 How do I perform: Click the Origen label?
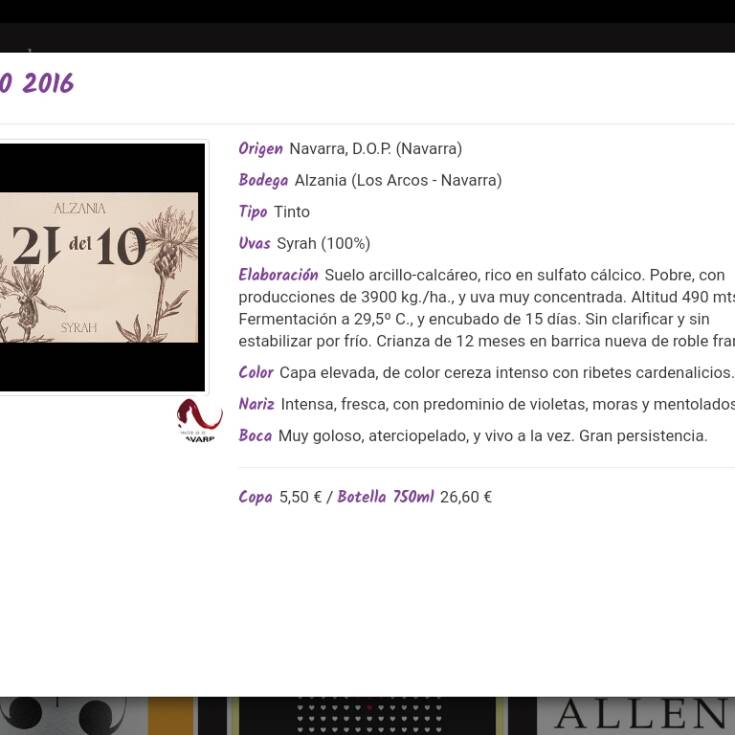click(x=260, y=149)
